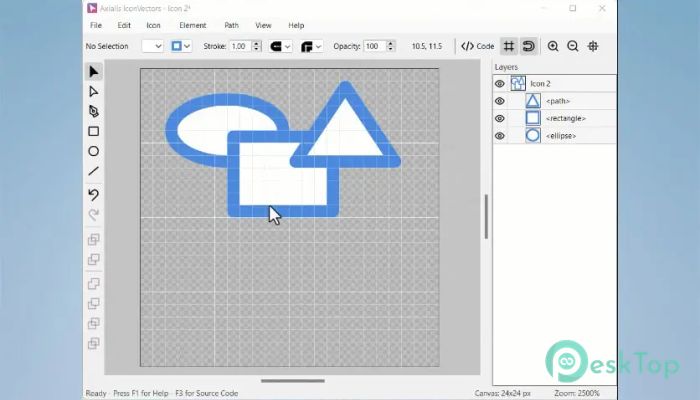Select the Line tool

pyautogui.click(x=93, y=171)
